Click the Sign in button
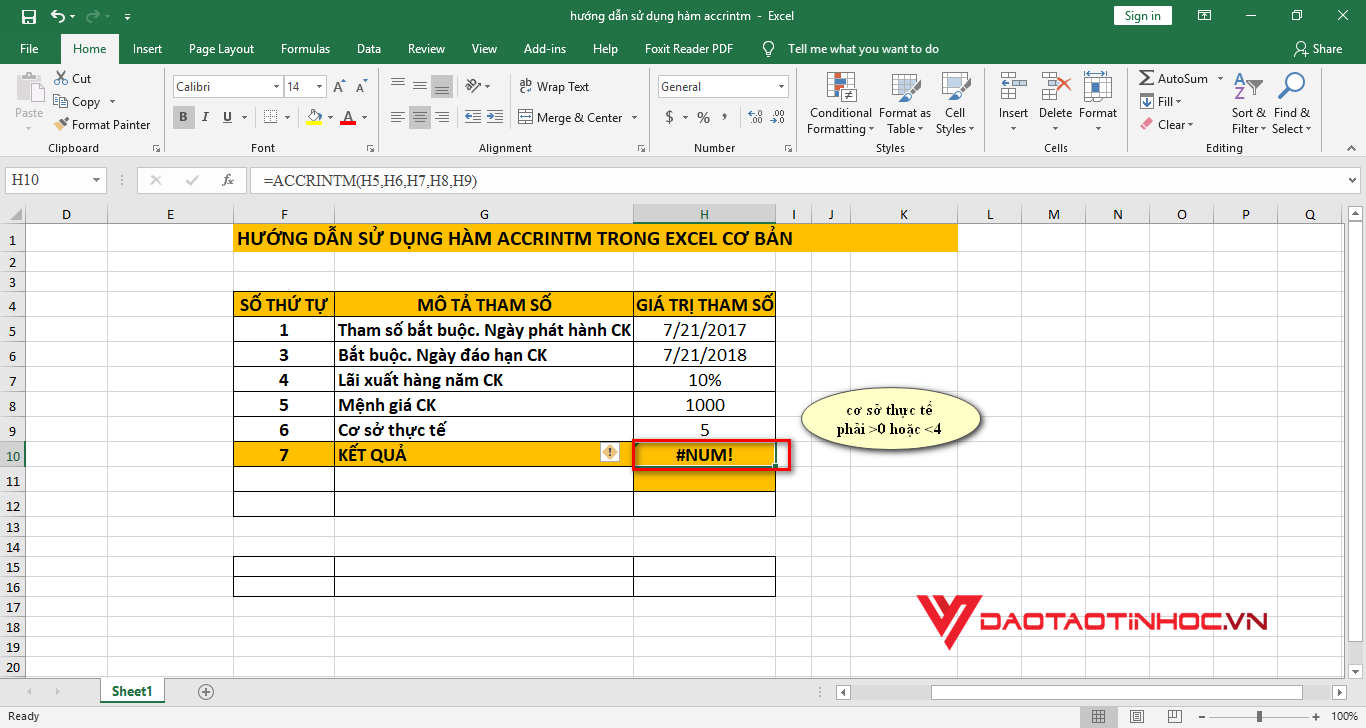The image size is (1366, 728). tap(1142, 16)
